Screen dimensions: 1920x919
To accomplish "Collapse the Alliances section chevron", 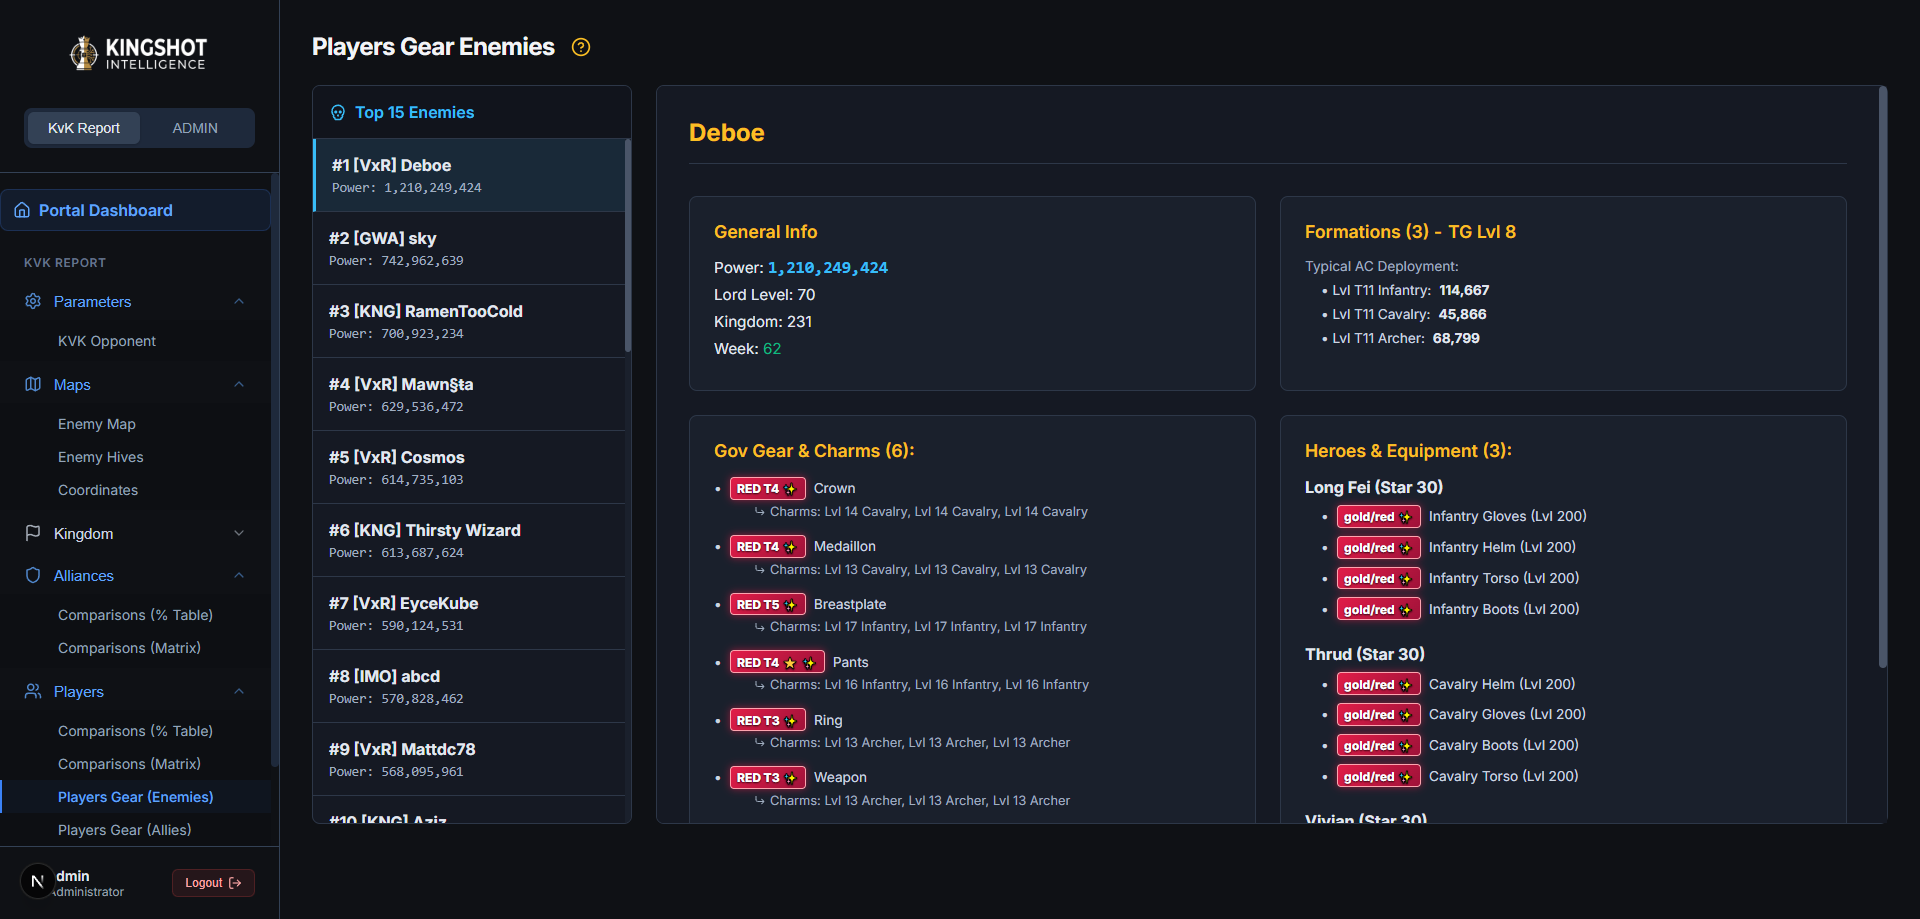I will [239, 575].
